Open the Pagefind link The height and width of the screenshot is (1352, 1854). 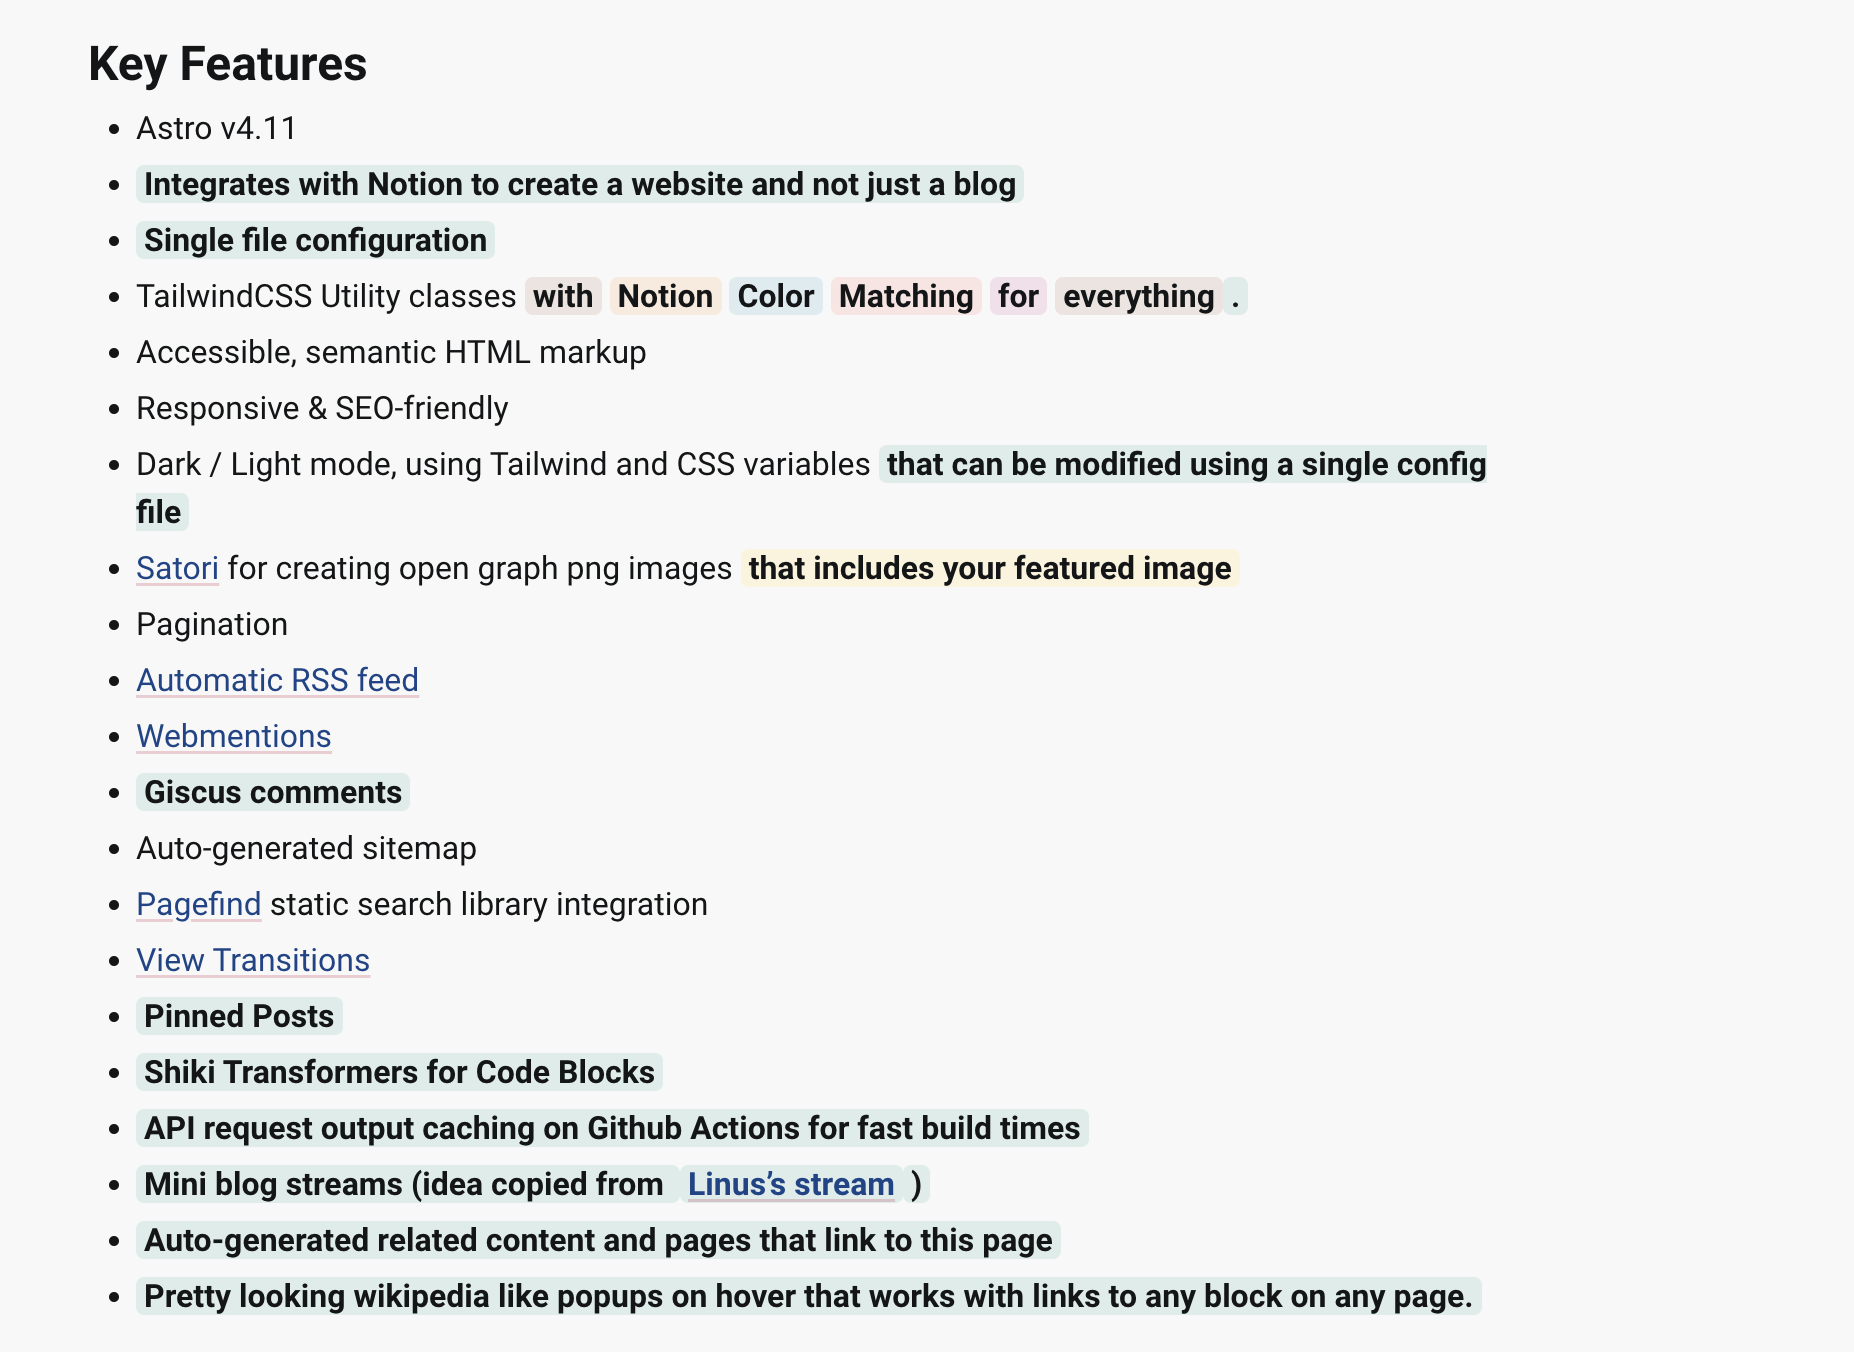[199, 904]
